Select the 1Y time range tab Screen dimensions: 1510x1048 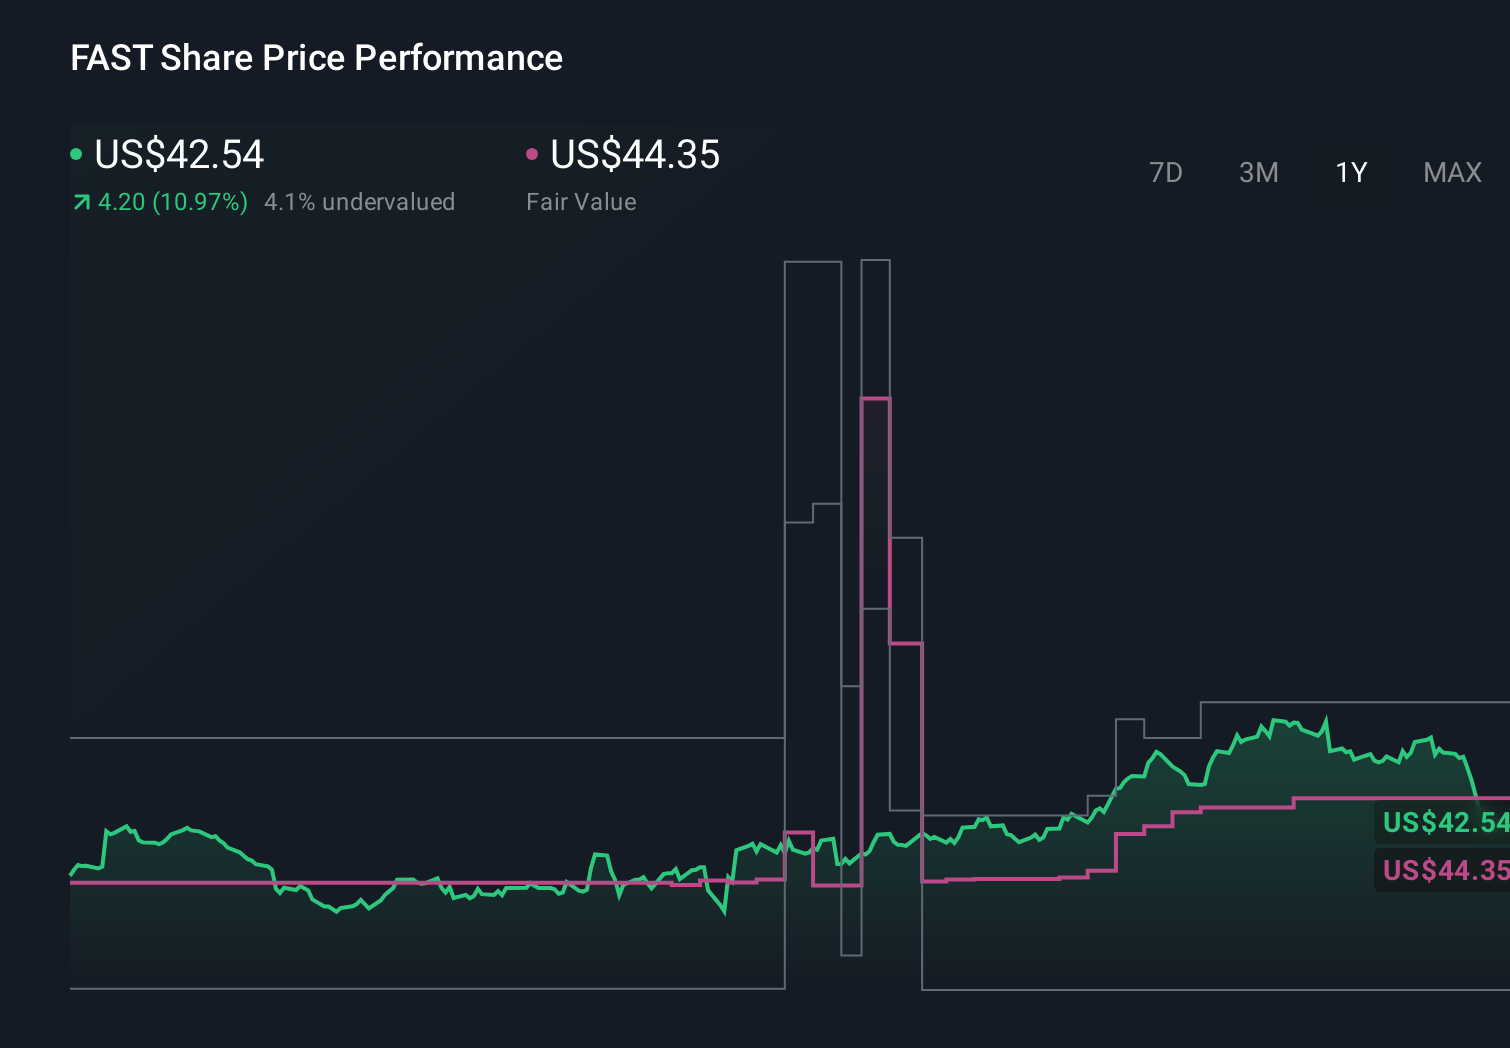coord(1351,172)
